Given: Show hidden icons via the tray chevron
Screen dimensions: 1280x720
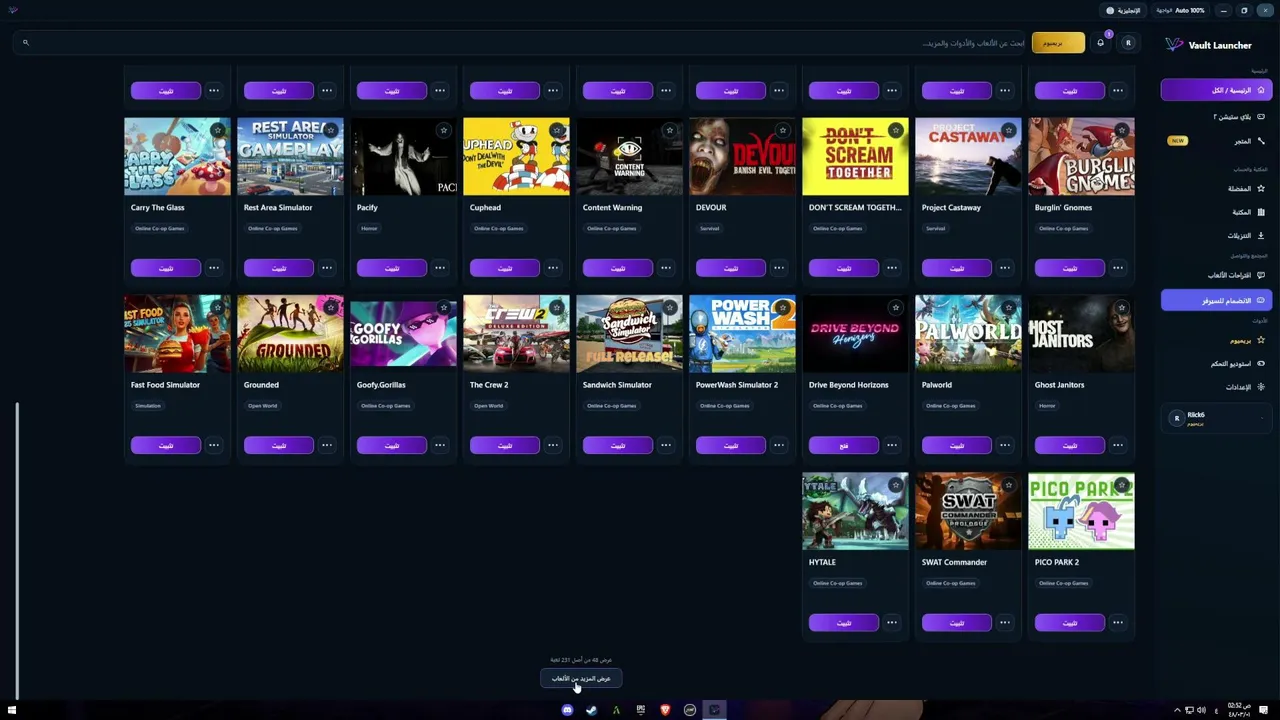Looking at the screenshot, I should tap(1177, 710).
